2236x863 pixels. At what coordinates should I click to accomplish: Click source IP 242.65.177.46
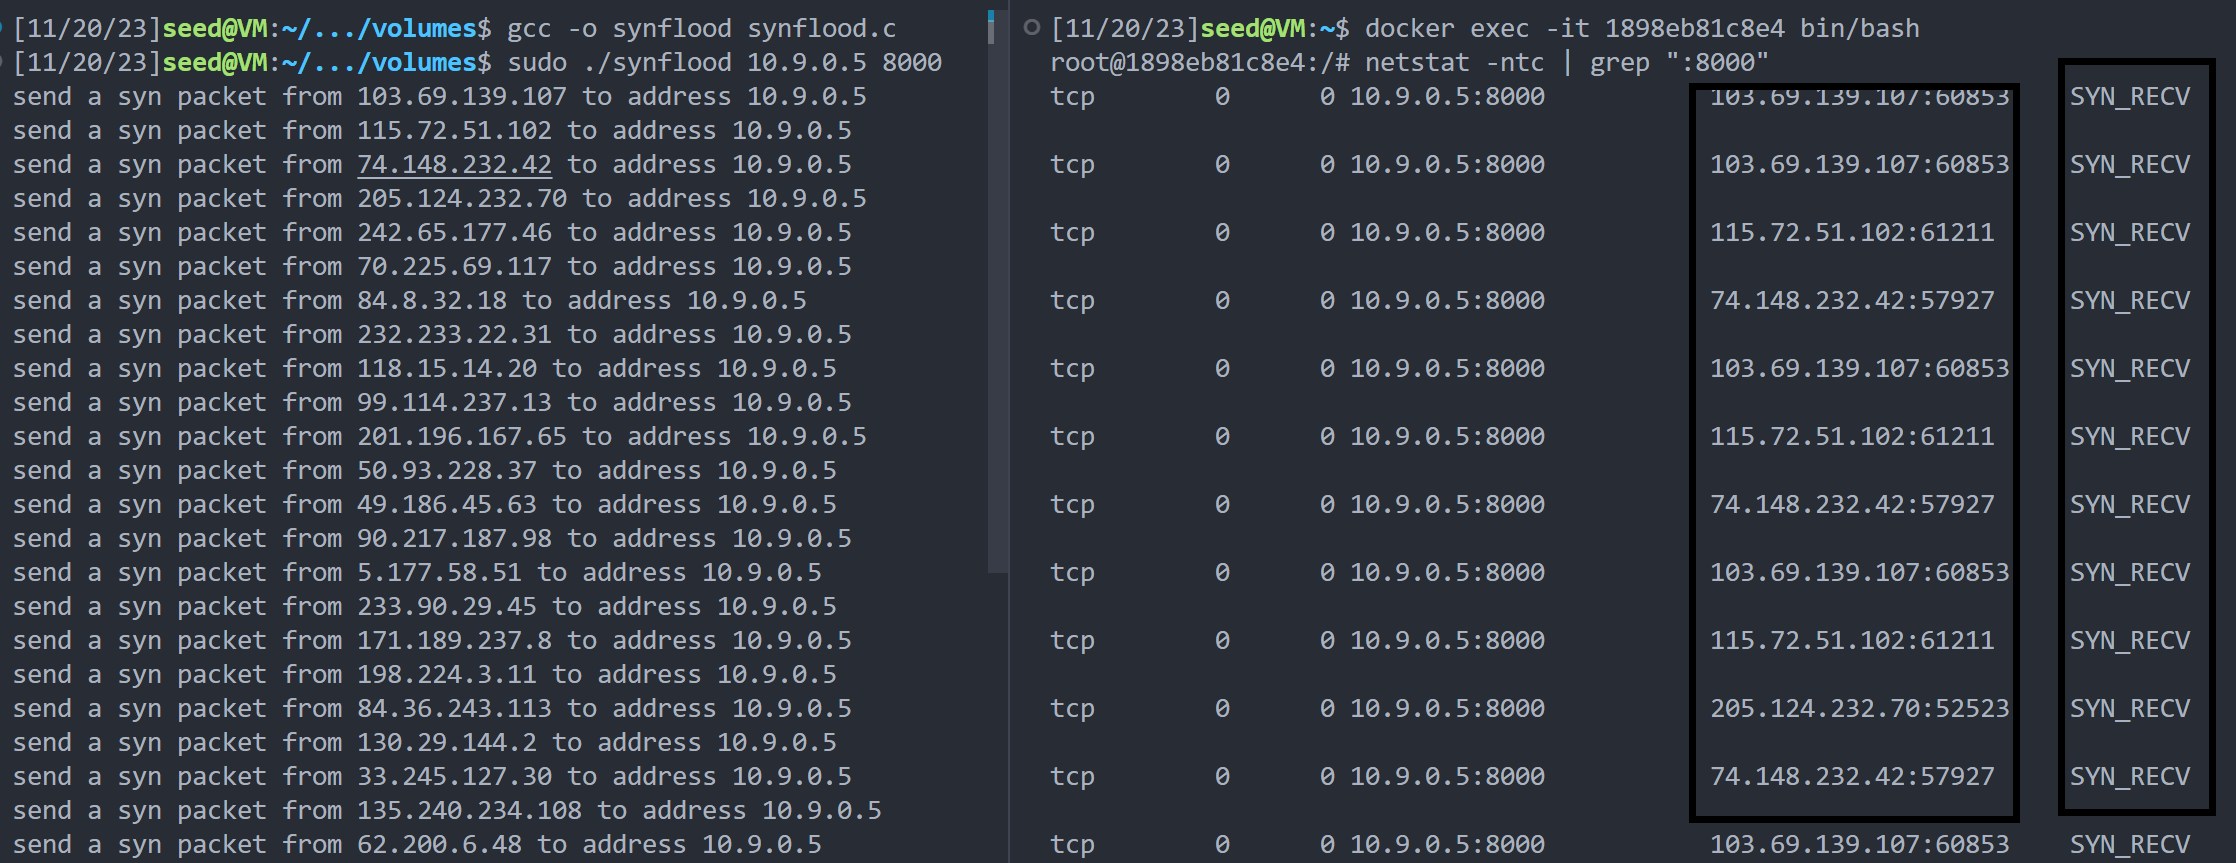coord(454,232)
